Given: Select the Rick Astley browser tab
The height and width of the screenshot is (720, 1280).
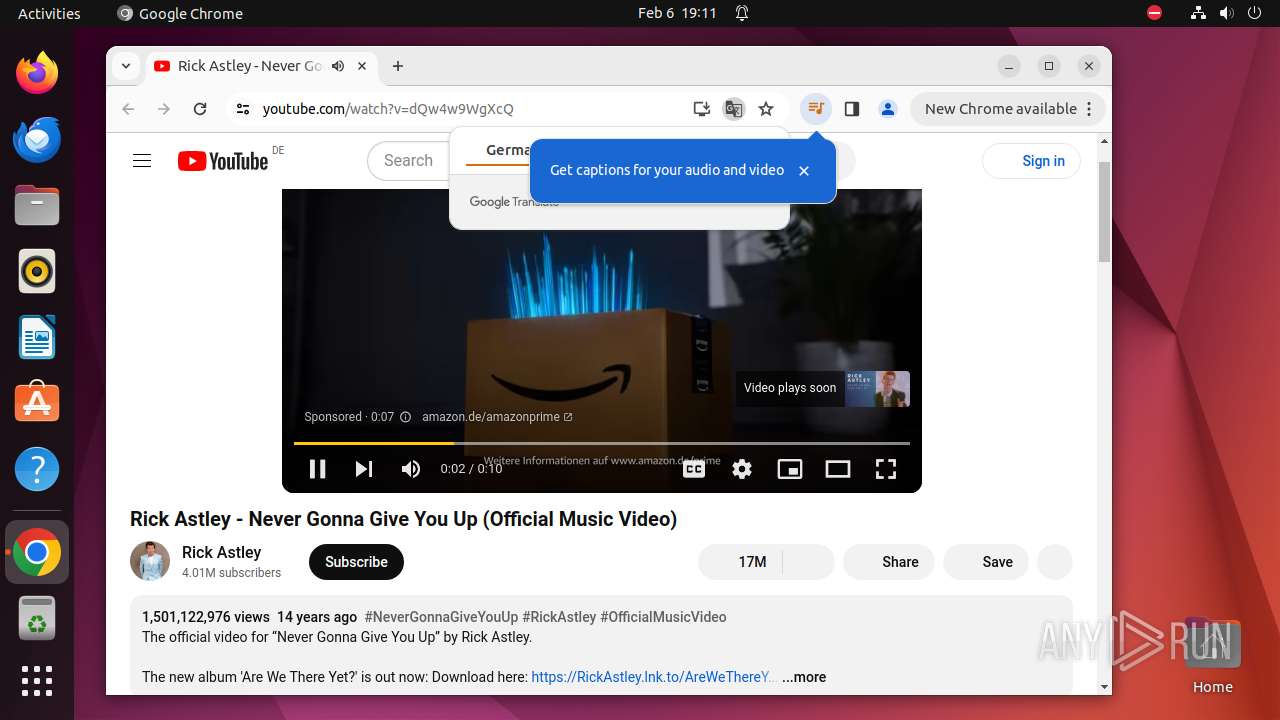Looking at the screenshot, I should (x=262, y=66).
